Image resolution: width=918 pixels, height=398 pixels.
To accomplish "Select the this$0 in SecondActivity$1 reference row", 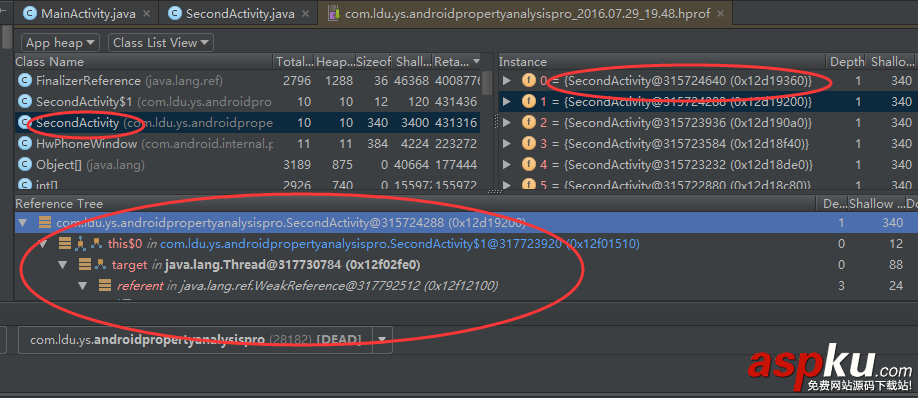I will 465,243.
